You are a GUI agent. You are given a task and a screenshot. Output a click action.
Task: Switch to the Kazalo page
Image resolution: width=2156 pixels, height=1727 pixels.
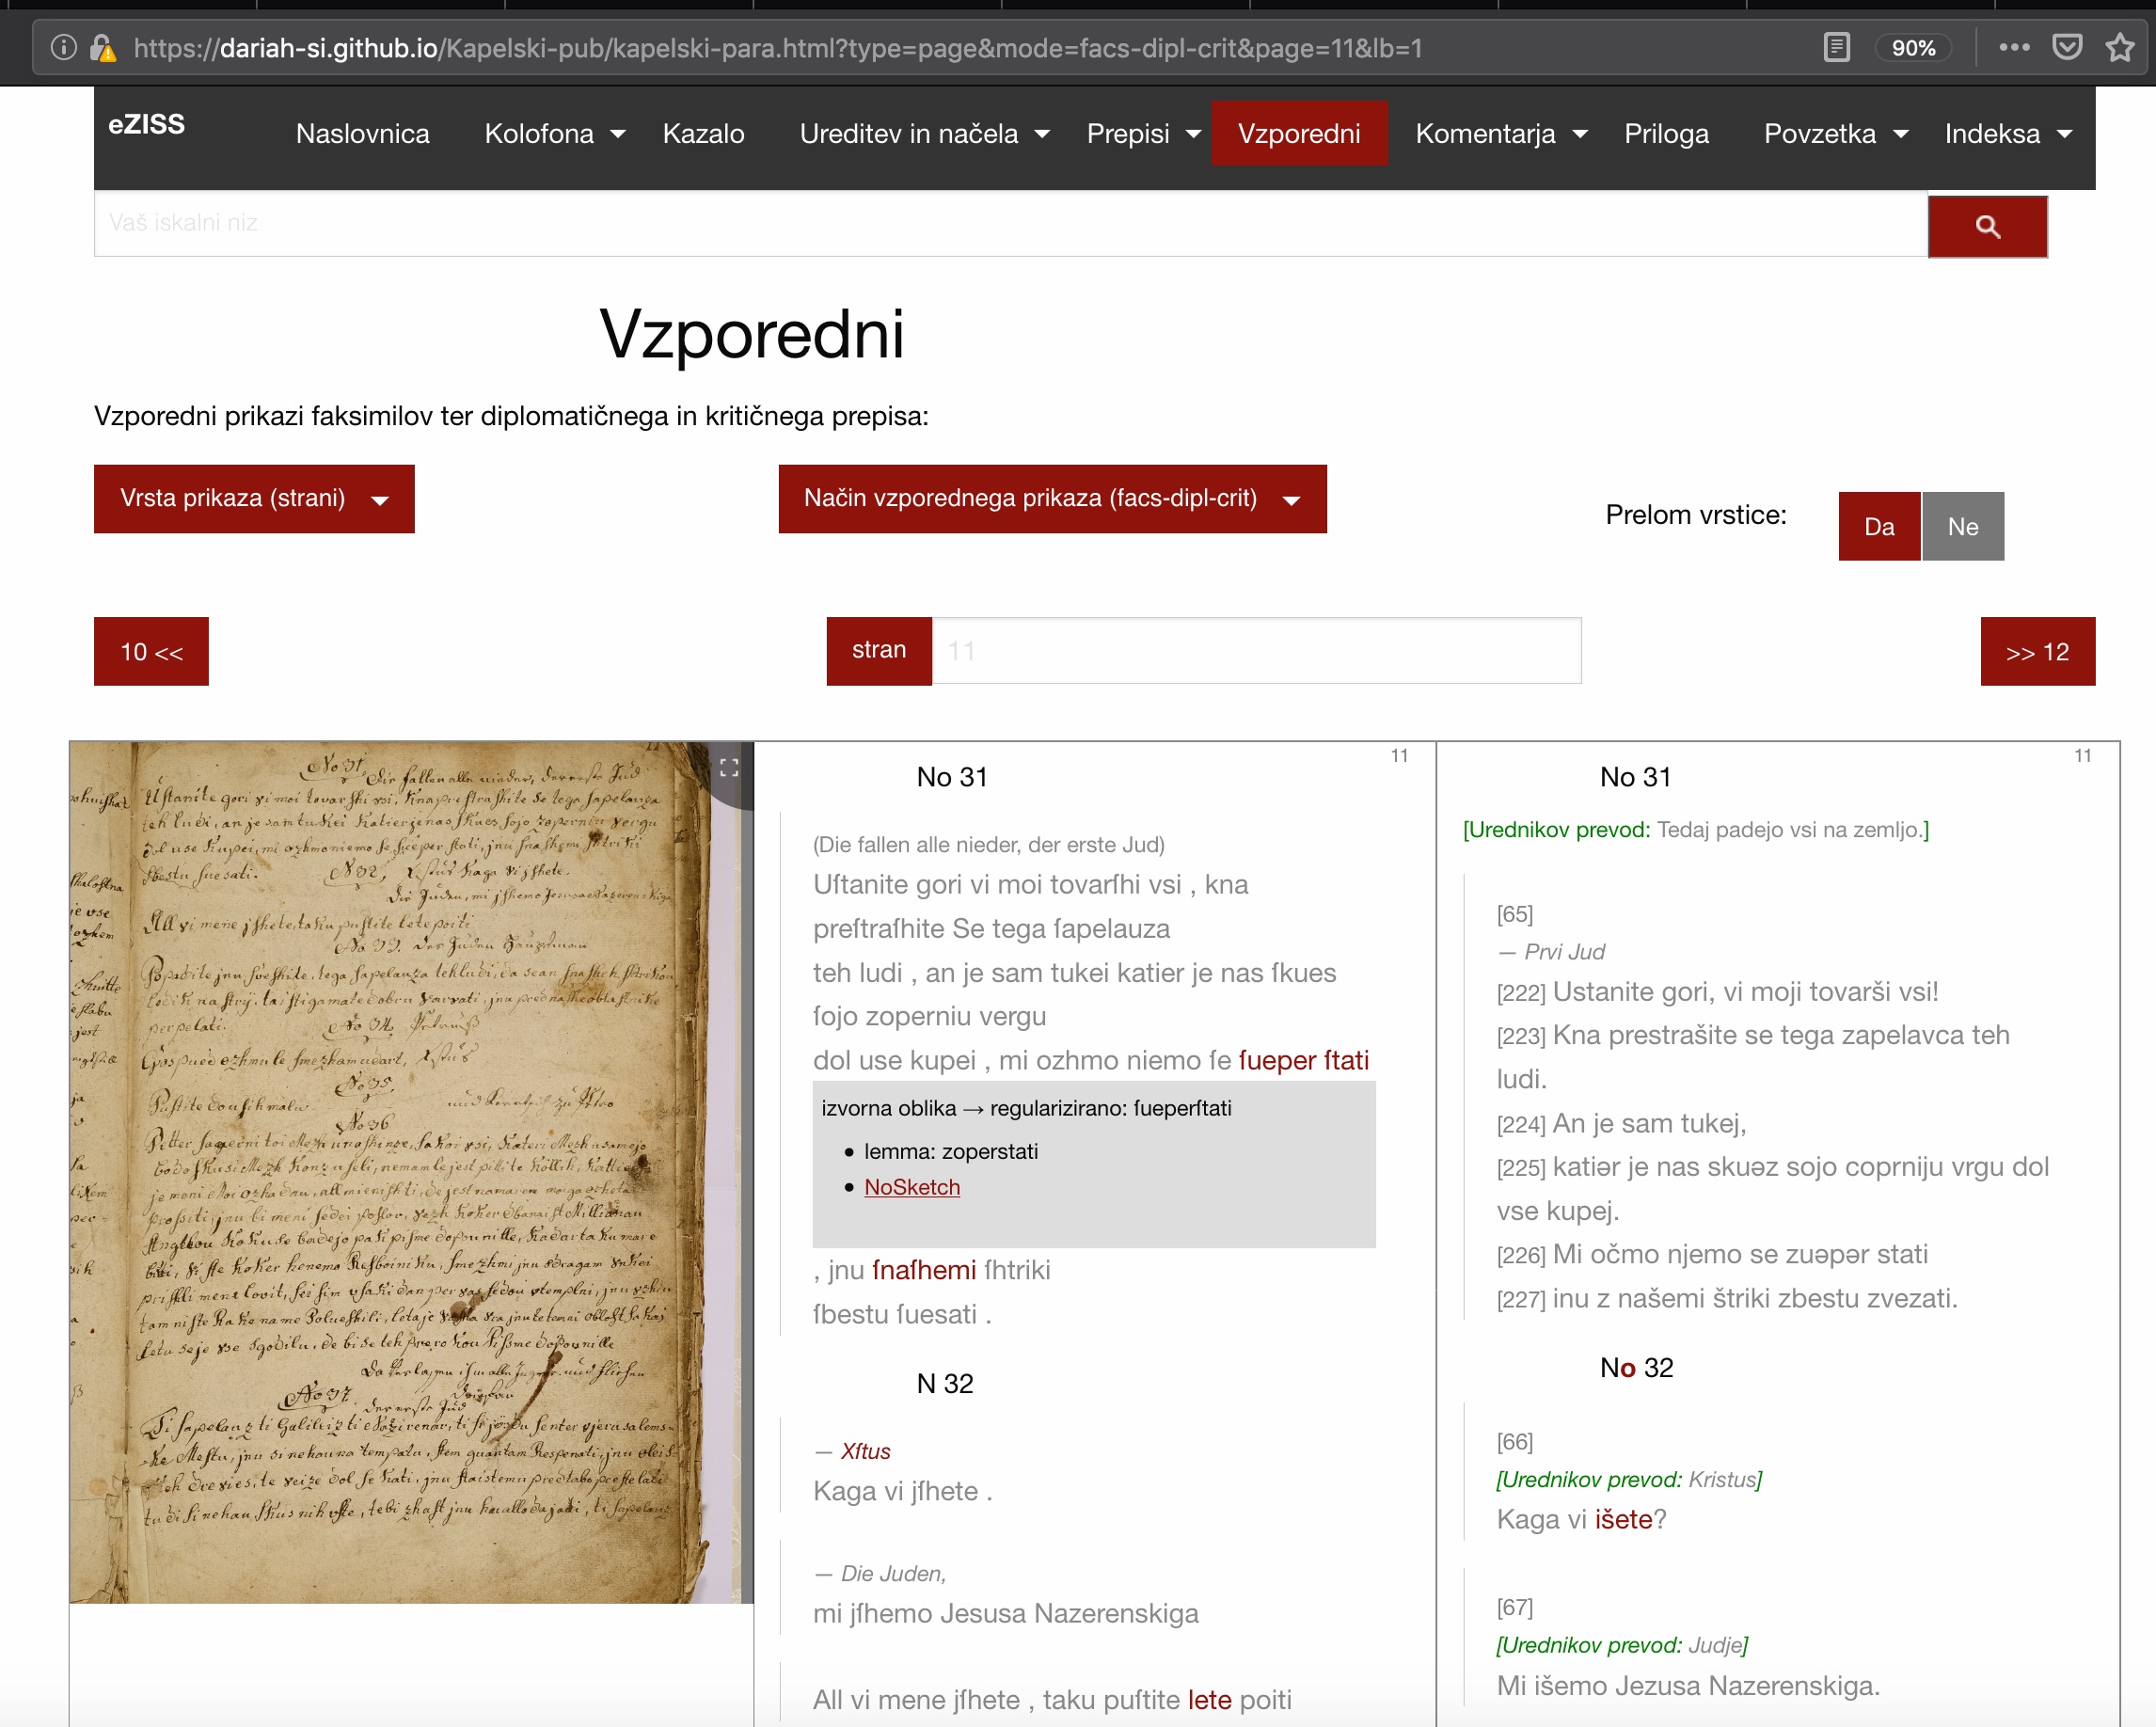(x=704, y=133)
